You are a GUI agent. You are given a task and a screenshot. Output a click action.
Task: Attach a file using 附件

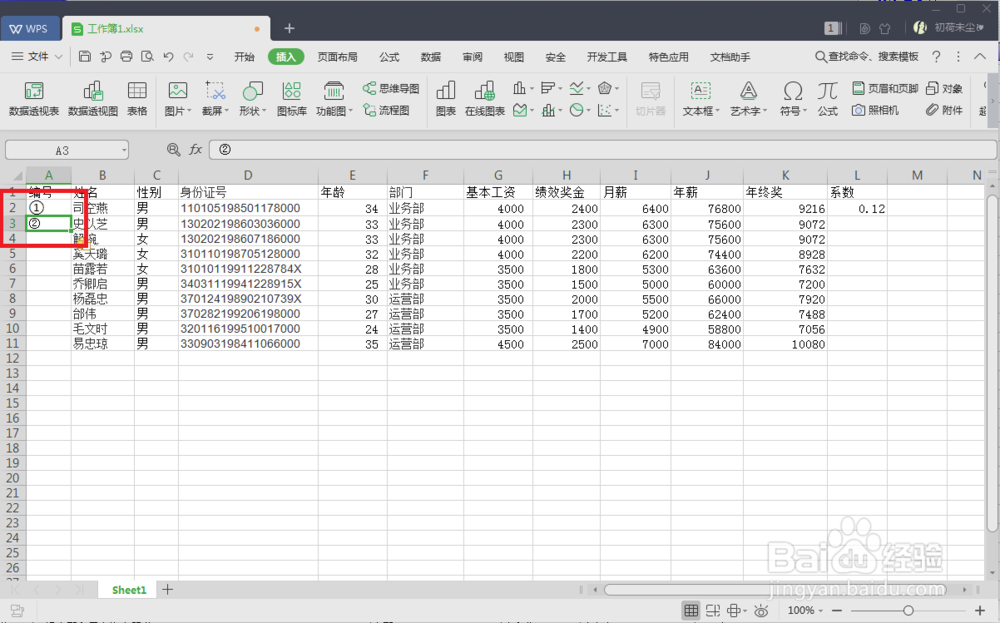(x=944, y=110)
